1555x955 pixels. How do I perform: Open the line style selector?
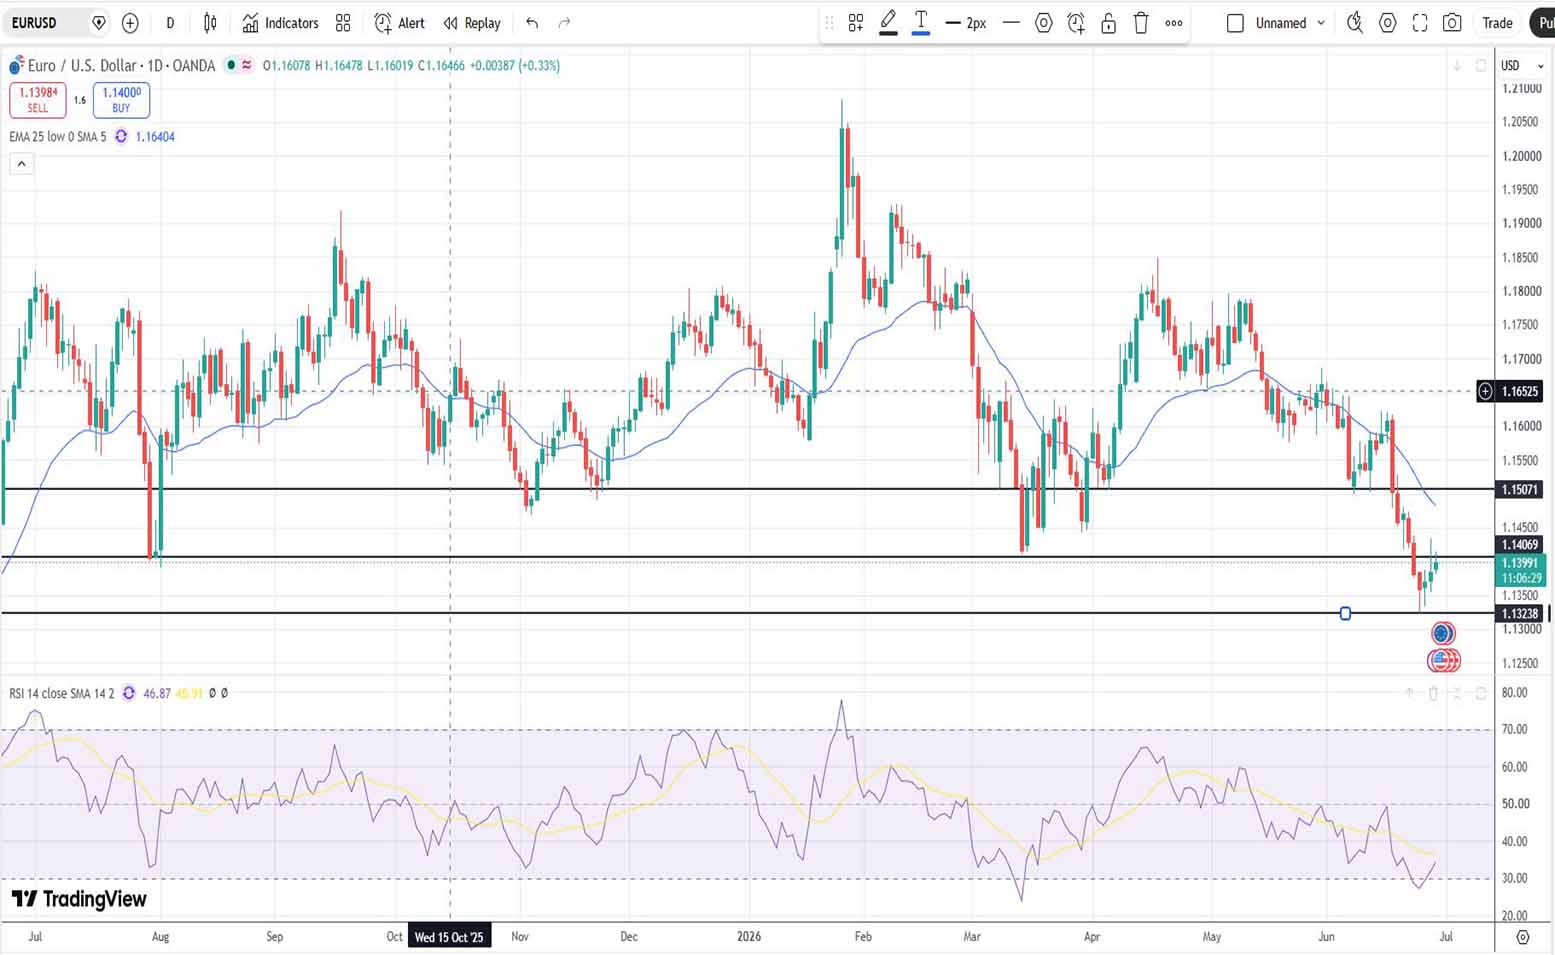pos(1012,22)
